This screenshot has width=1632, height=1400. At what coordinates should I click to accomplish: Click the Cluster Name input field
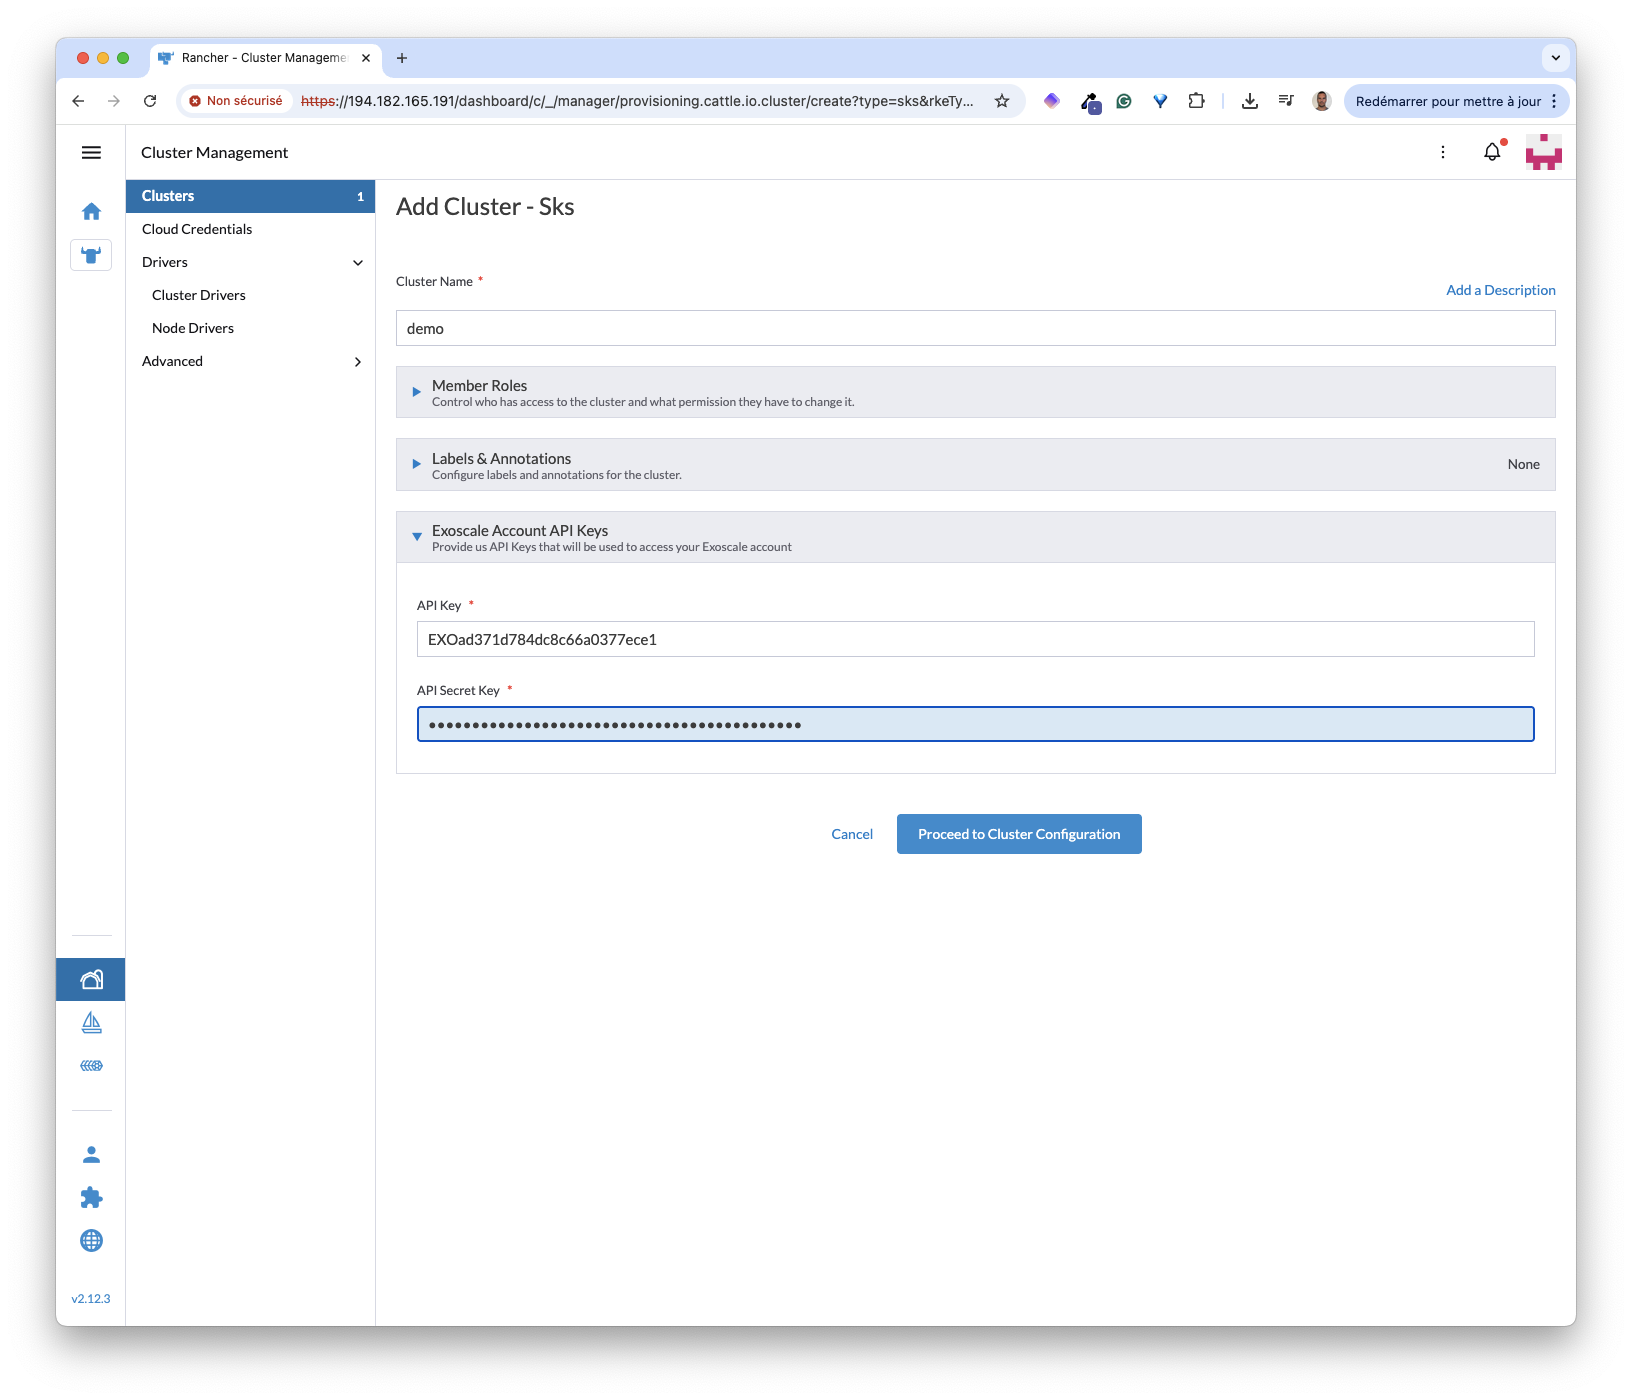(975, 328)
